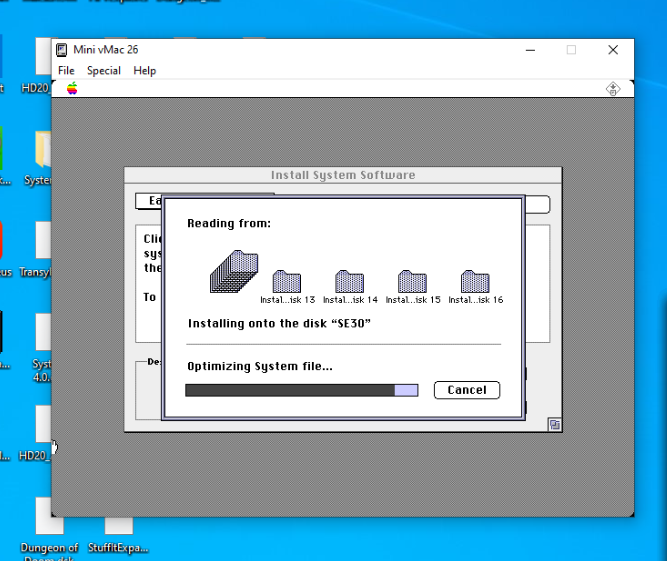Minimize the Mini vMac window
Viewport: 667px width, 561px height.
[x=530, y=50]
